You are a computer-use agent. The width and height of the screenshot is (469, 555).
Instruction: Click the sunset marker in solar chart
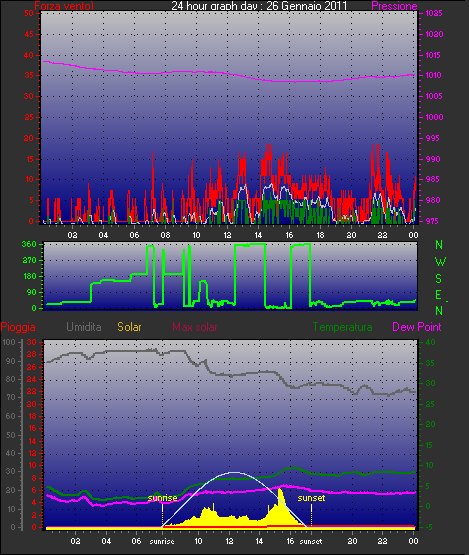[311, 498]
